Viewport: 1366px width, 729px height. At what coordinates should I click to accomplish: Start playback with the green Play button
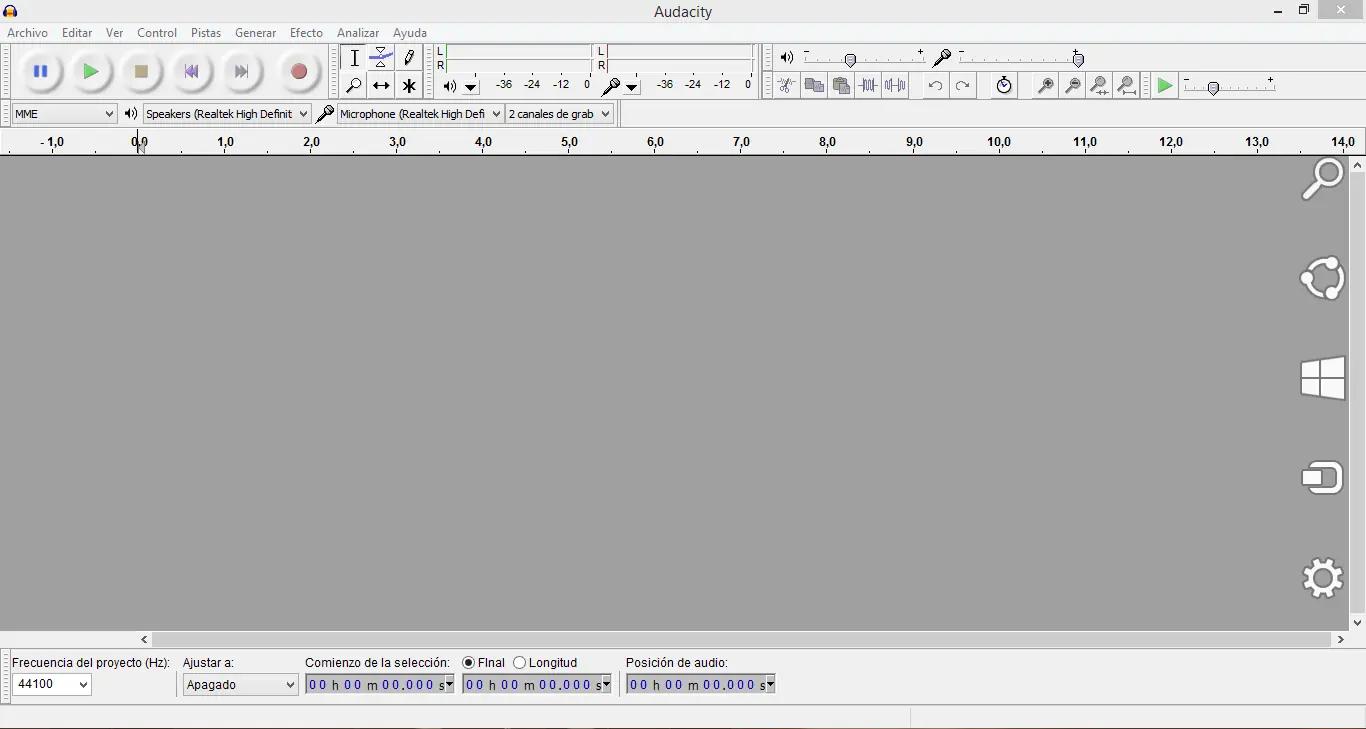coord(91,72)
